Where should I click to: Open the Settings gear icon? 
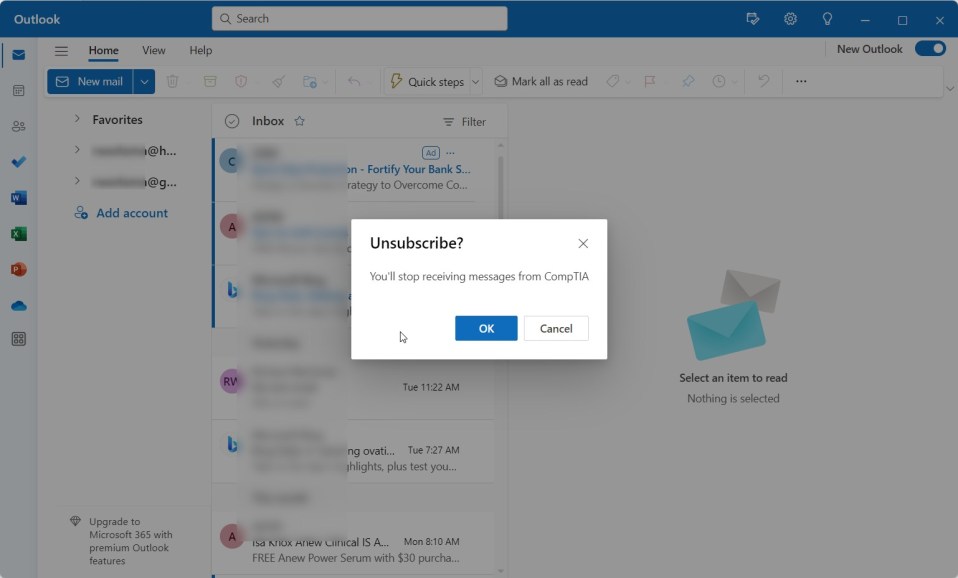(790, 19)
